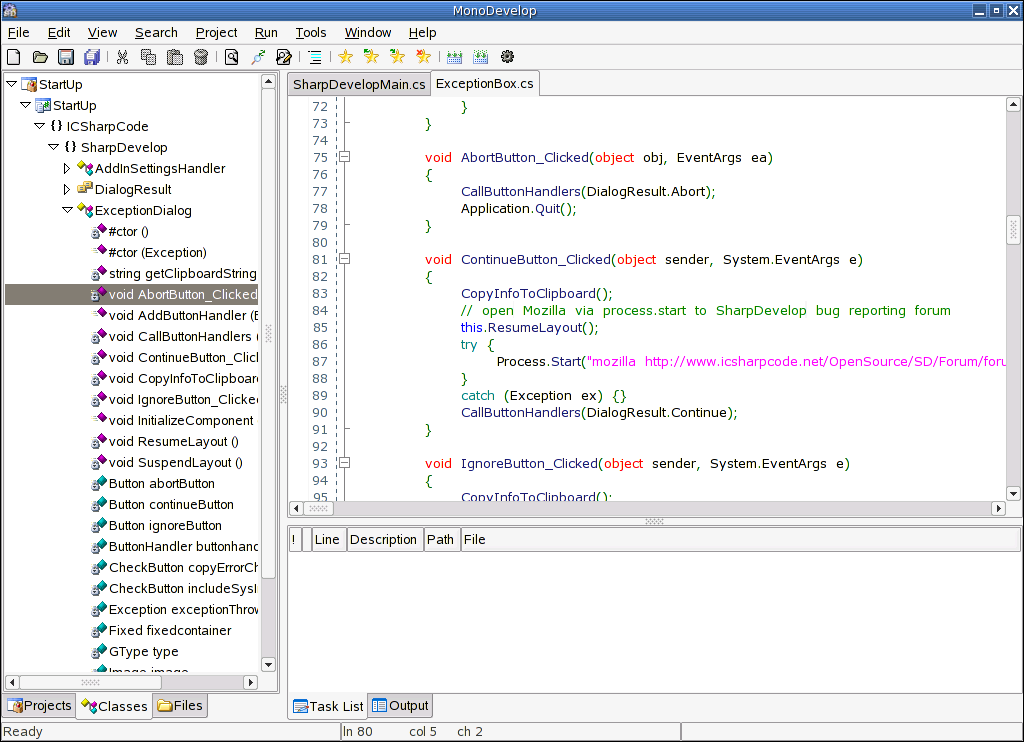Image resolution: width=1024 pixels, height=742 pixels.
Task: Switch to the SharpDevelopMain.cs tab
Action: [359, 85]
